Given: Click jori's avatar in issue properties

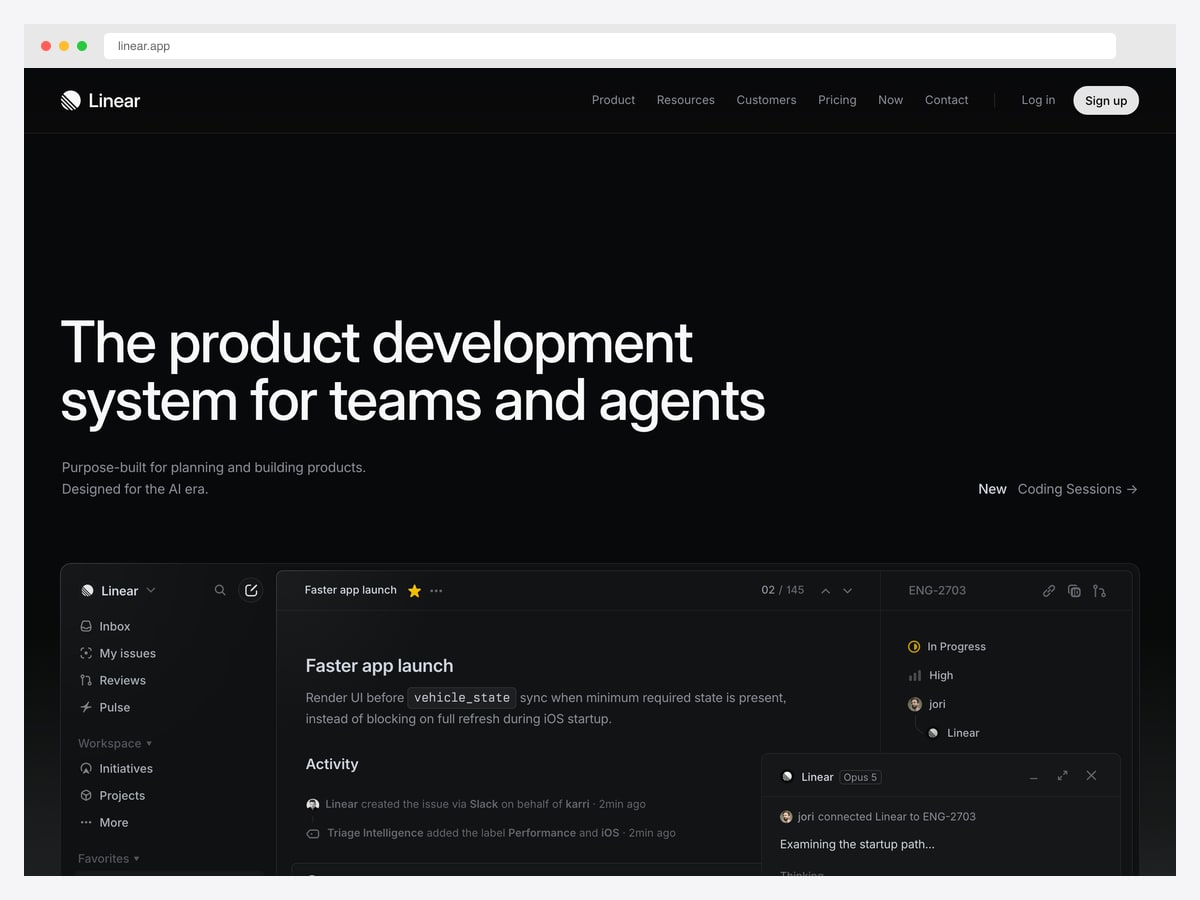Looking at the screenshot, I should (x=914, y=704).
